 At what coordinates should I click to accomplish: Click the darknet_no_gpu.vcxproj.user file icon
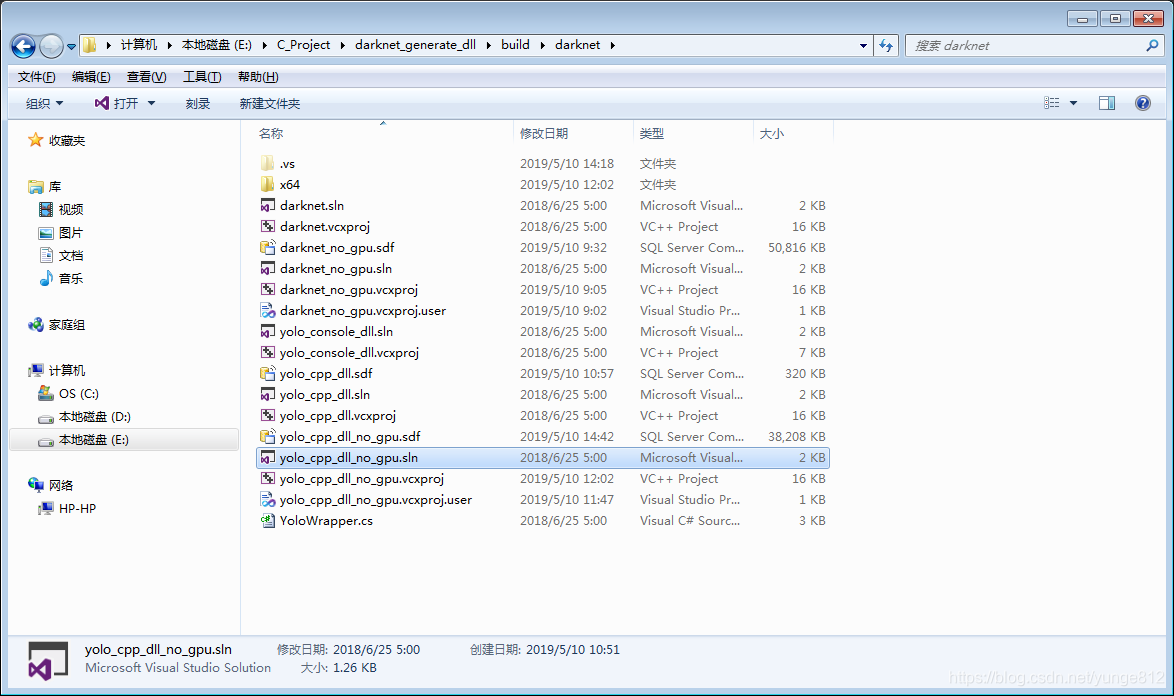coord(267,311)
